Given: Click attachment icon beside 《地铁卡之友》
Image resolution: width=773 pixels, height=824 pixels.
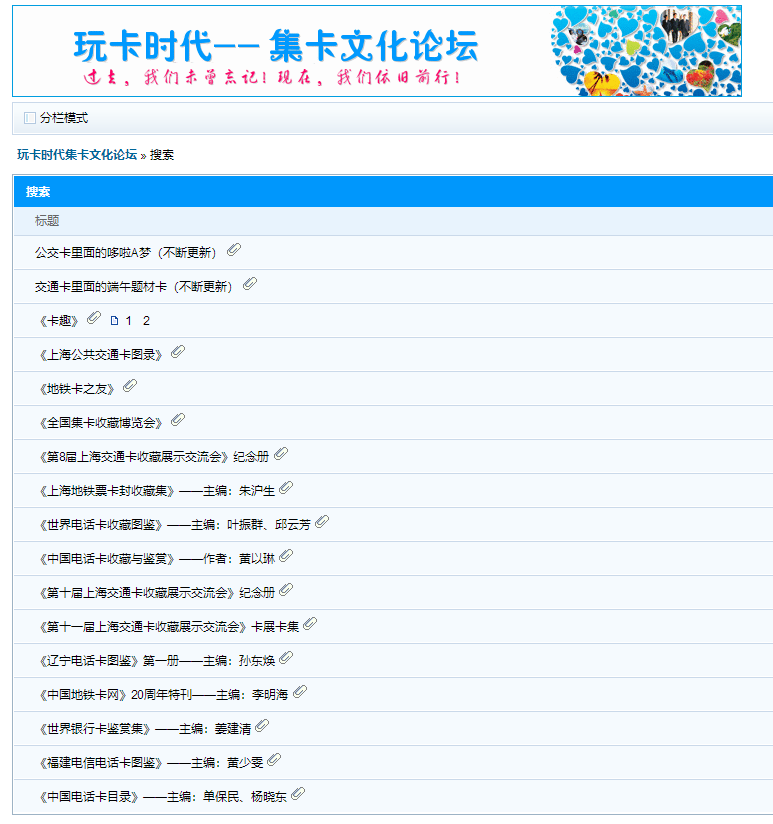Looking at the screenshot, I should point(130,386).
